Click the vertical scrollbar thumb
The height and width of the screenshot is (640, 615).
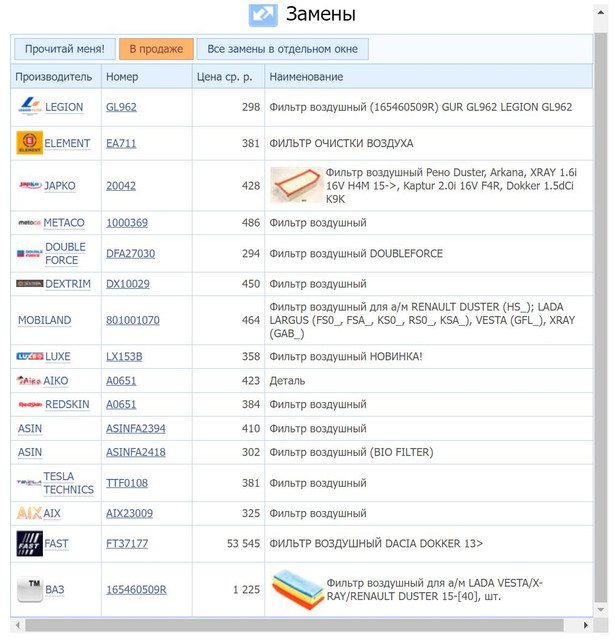tap(601, 318)
